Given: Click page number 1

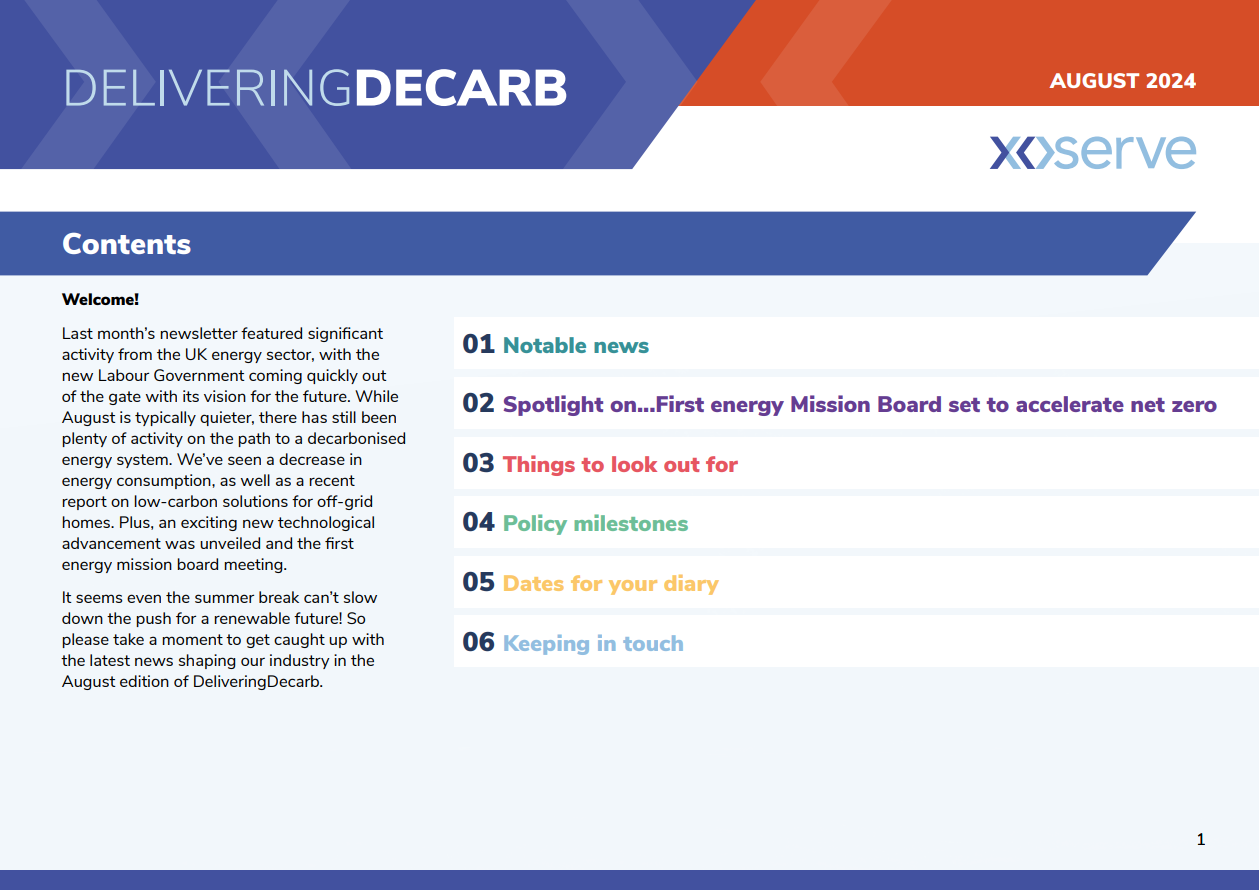Looking at the screenshot, I should click(1201, 840).
